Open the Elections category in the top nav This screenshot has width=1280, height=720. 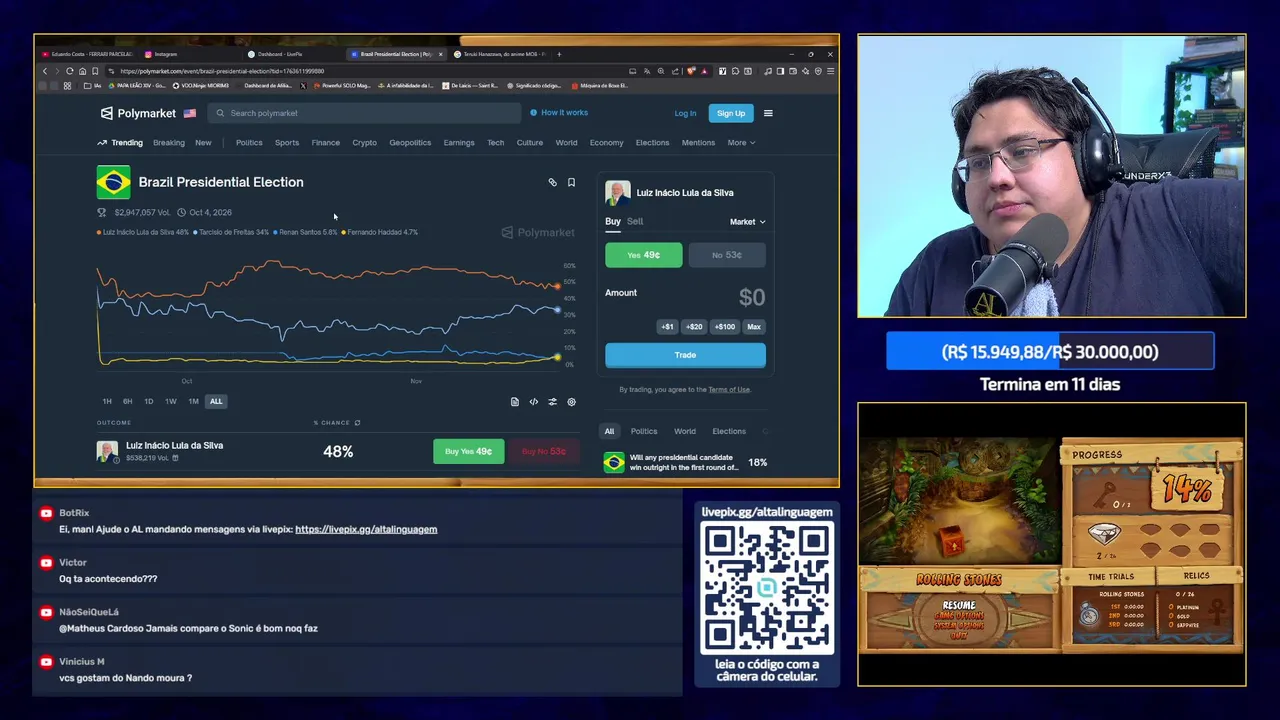(652, 143)
